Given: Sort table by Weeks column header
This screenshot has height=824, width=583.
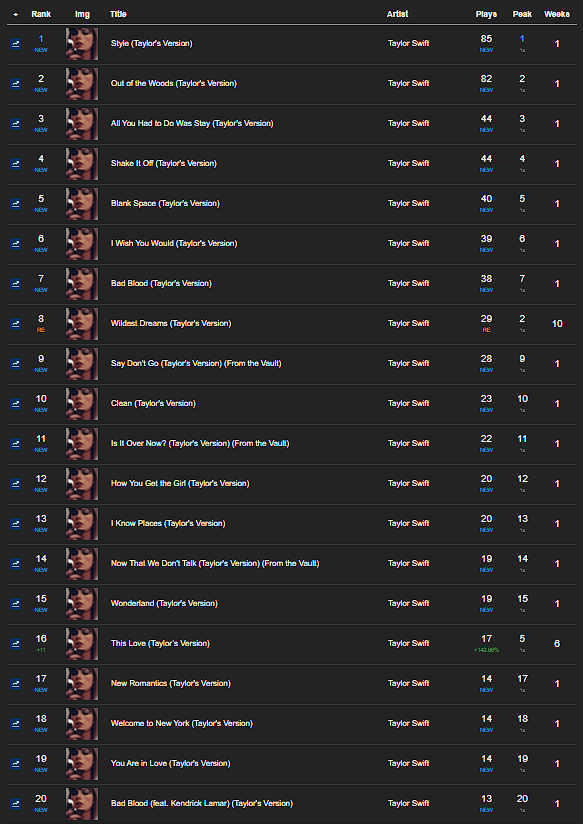Looking at the screenshot, I should point(557,14).
